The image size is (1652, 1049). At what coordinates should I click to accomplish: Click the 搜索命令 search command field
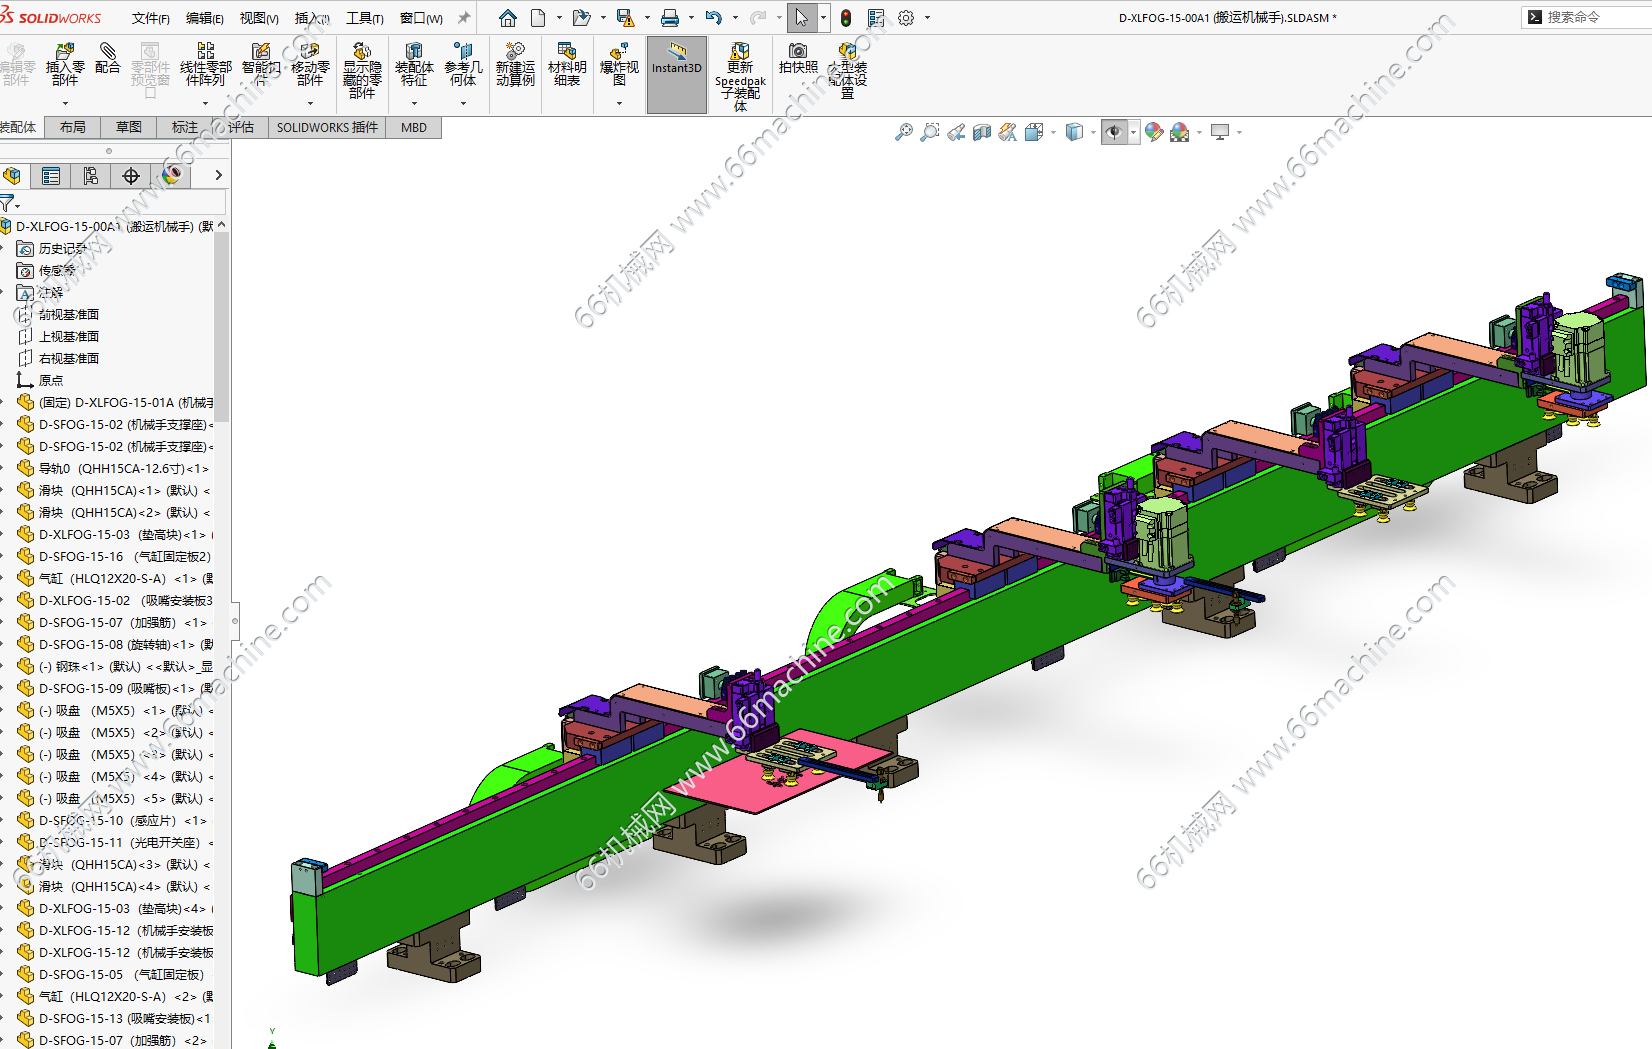[x=1586, y=17]
